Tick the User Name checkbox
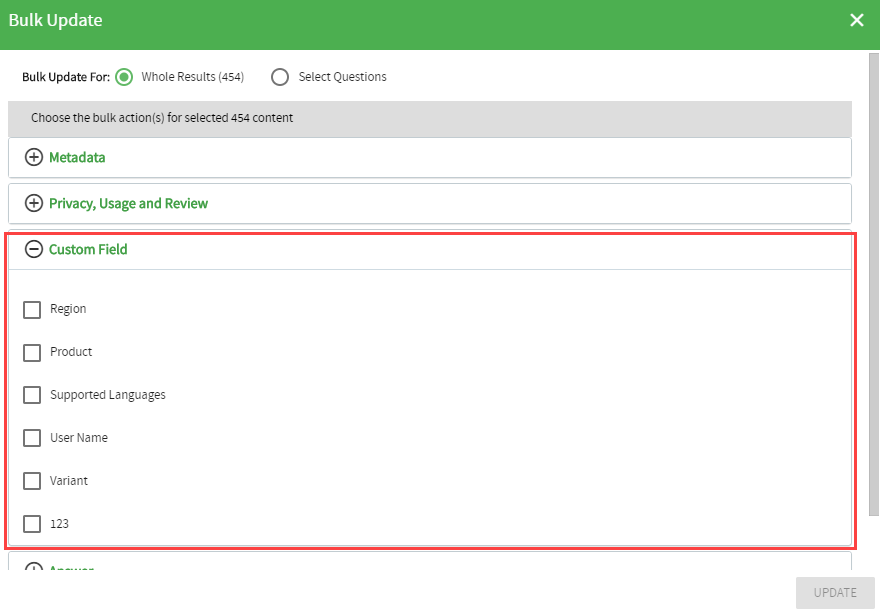Screen dimensions: 880x615 [x=32, y=438]
